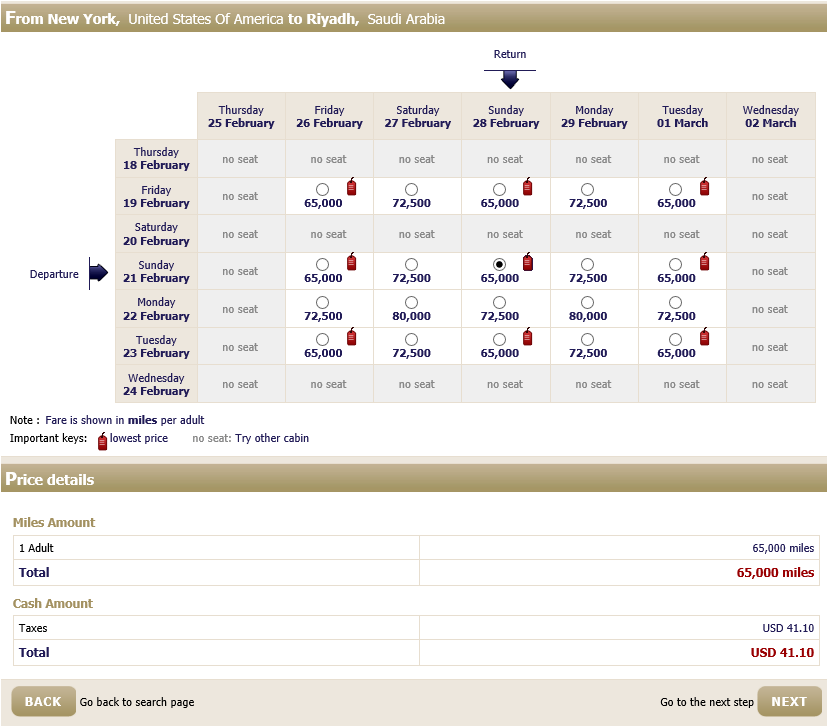Select 19 Feb departure, 29 Feb return fare
The width and height of the screenshot is (827, 726).
587,190
